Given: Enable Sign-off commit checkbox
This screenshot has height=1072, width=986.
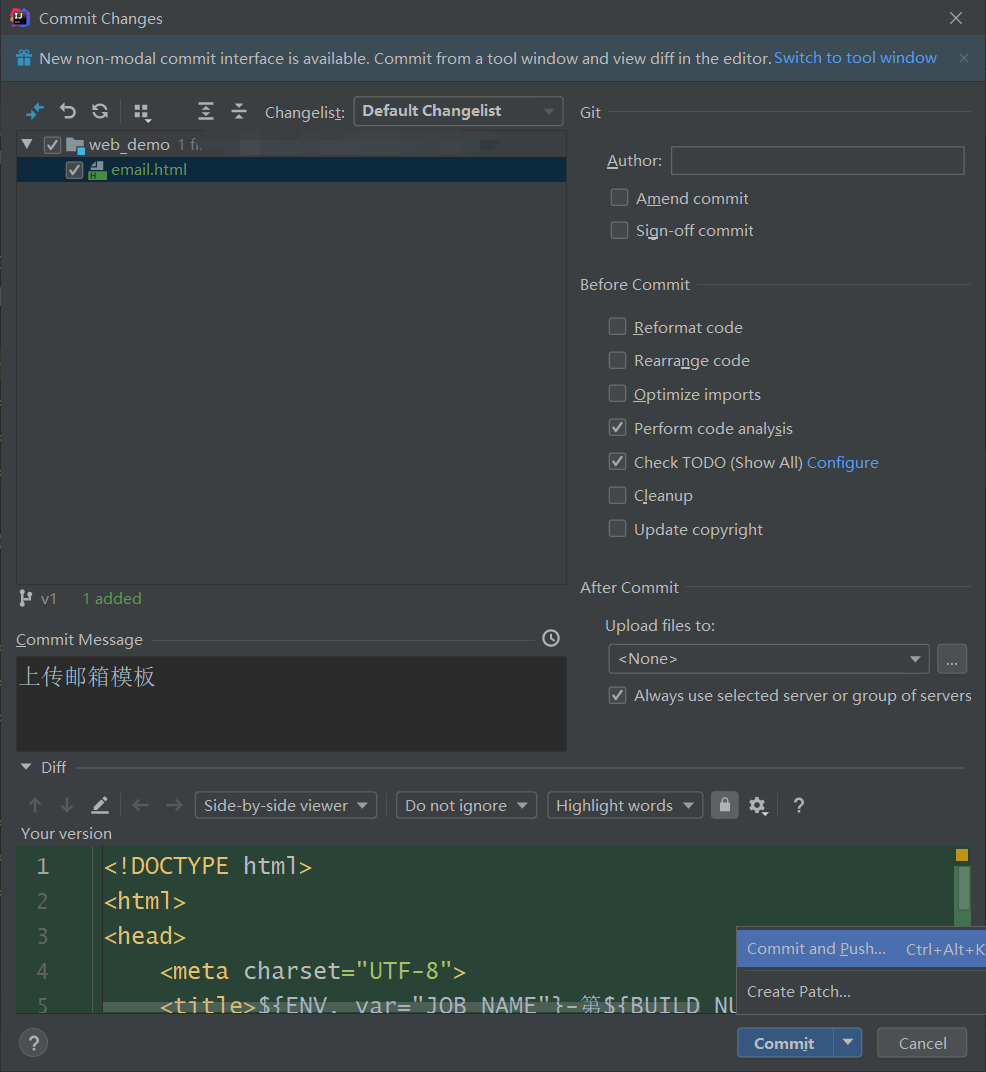Looking at the screenshot, I should (x=619, y=230).
